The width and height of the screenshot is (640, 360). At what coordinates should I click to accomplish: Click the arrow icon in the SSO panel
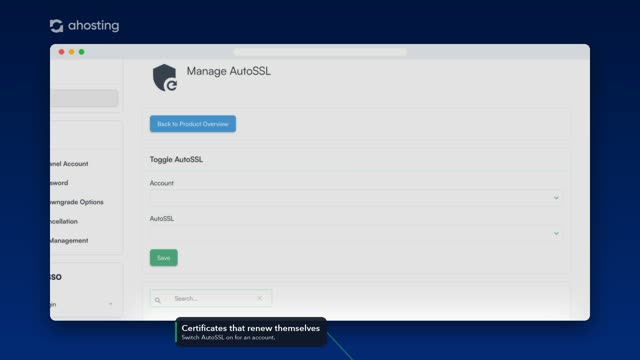(x=110, y=304)
